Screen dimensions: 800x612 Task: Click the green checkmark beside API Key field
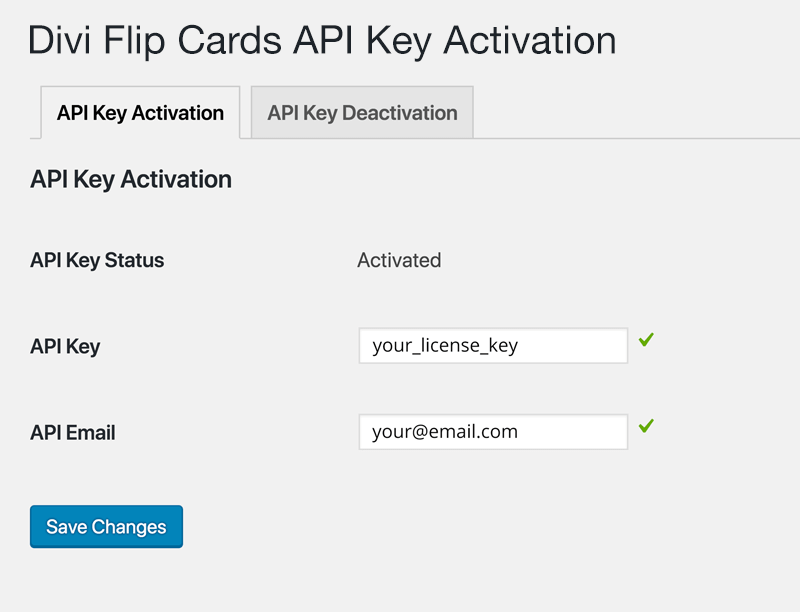click(x=646, y=340)
